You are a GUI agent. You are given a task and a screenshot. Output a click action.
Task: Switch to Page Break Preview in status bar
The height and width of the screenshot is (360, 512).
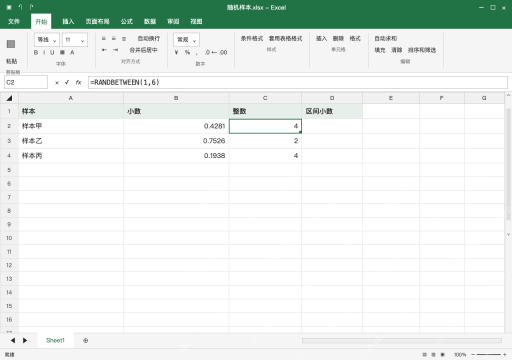443,355
